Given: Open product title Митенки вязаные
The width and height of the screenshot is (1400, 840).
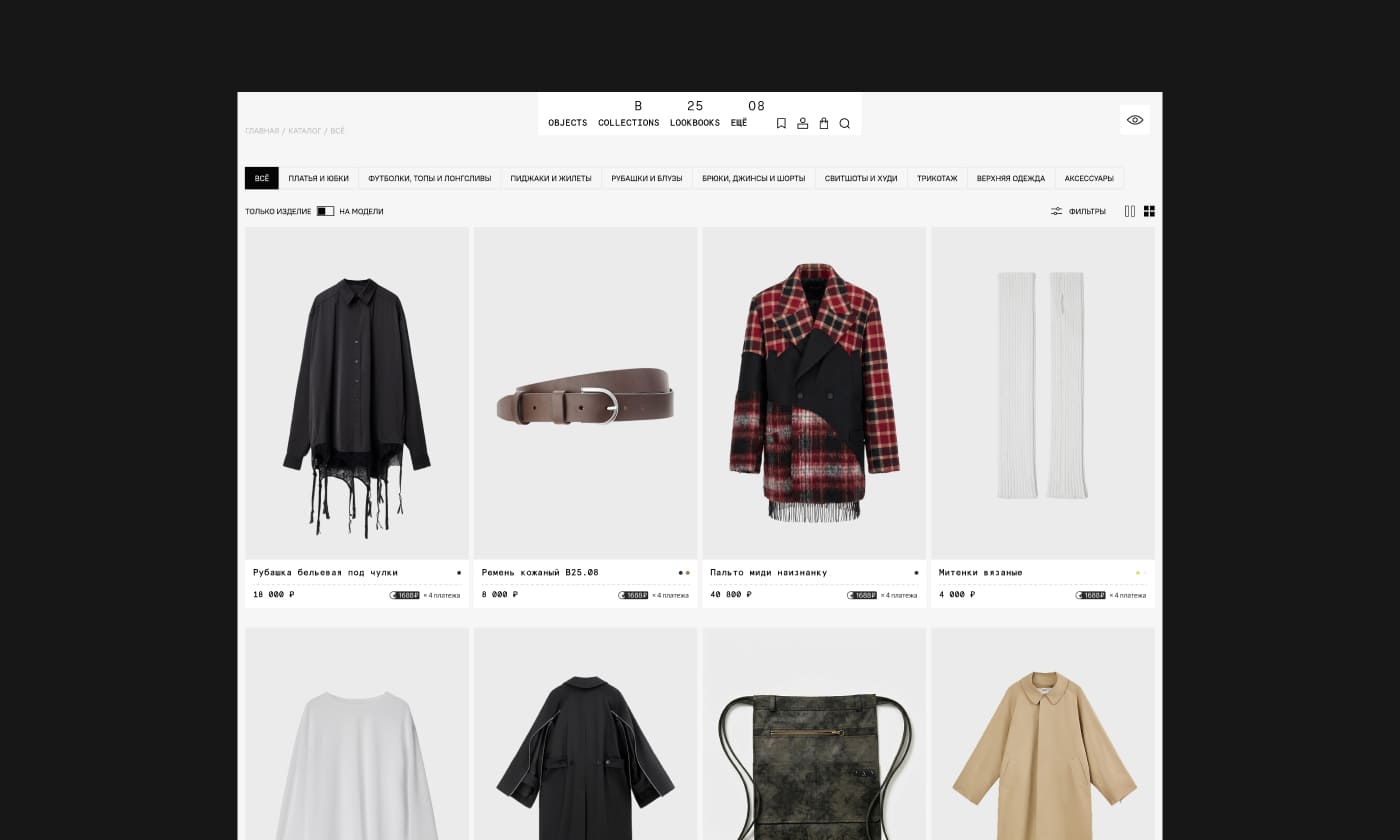Looking at the screenshot, I should [x=981, y=573].
